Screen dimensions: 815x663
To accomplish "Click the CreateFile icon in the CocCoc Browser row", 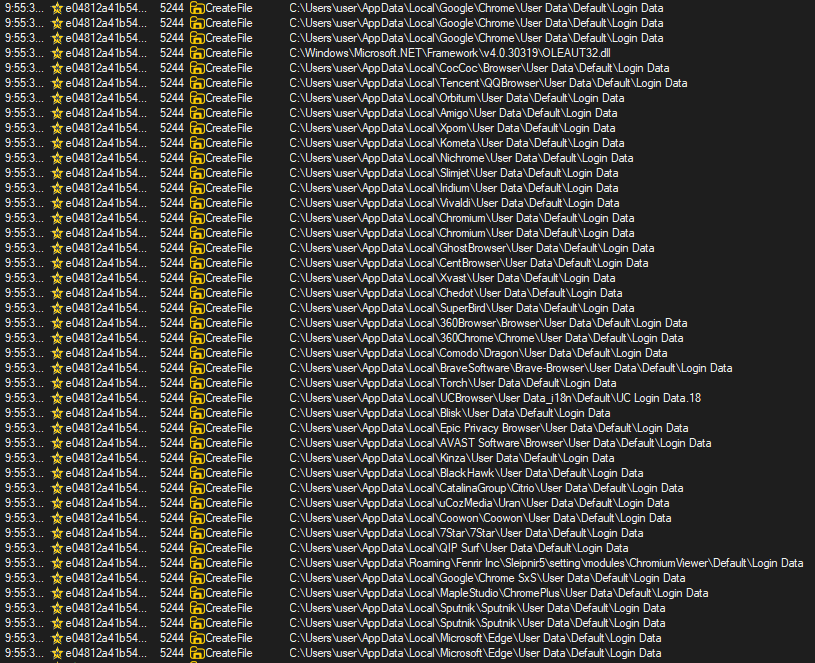I will (x=197, y=68).
